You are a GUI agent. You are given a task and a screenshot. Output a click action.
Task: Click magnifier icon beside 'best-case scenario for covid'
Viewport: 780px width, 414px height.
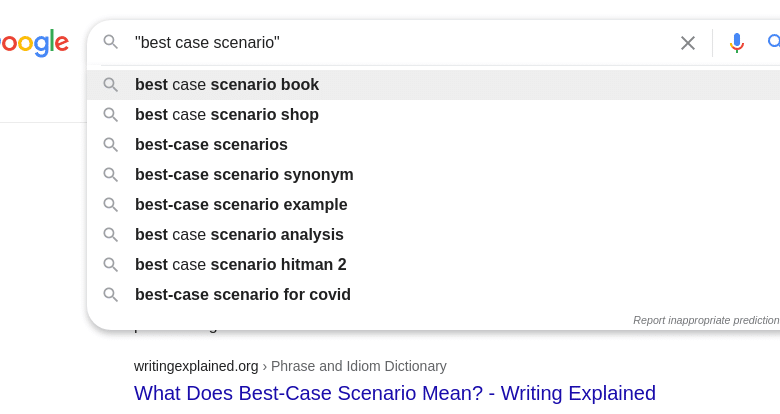pos(111,295)
